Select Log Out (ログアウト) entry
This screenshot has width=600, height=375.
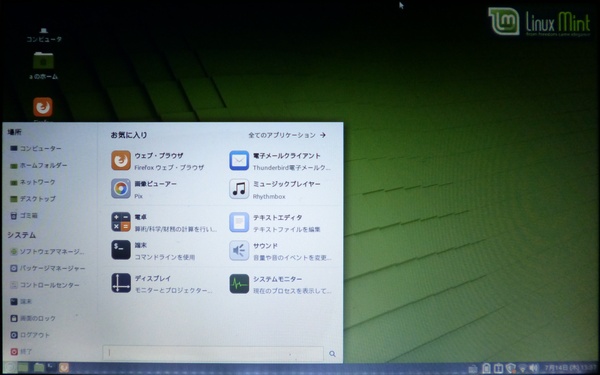30,335
